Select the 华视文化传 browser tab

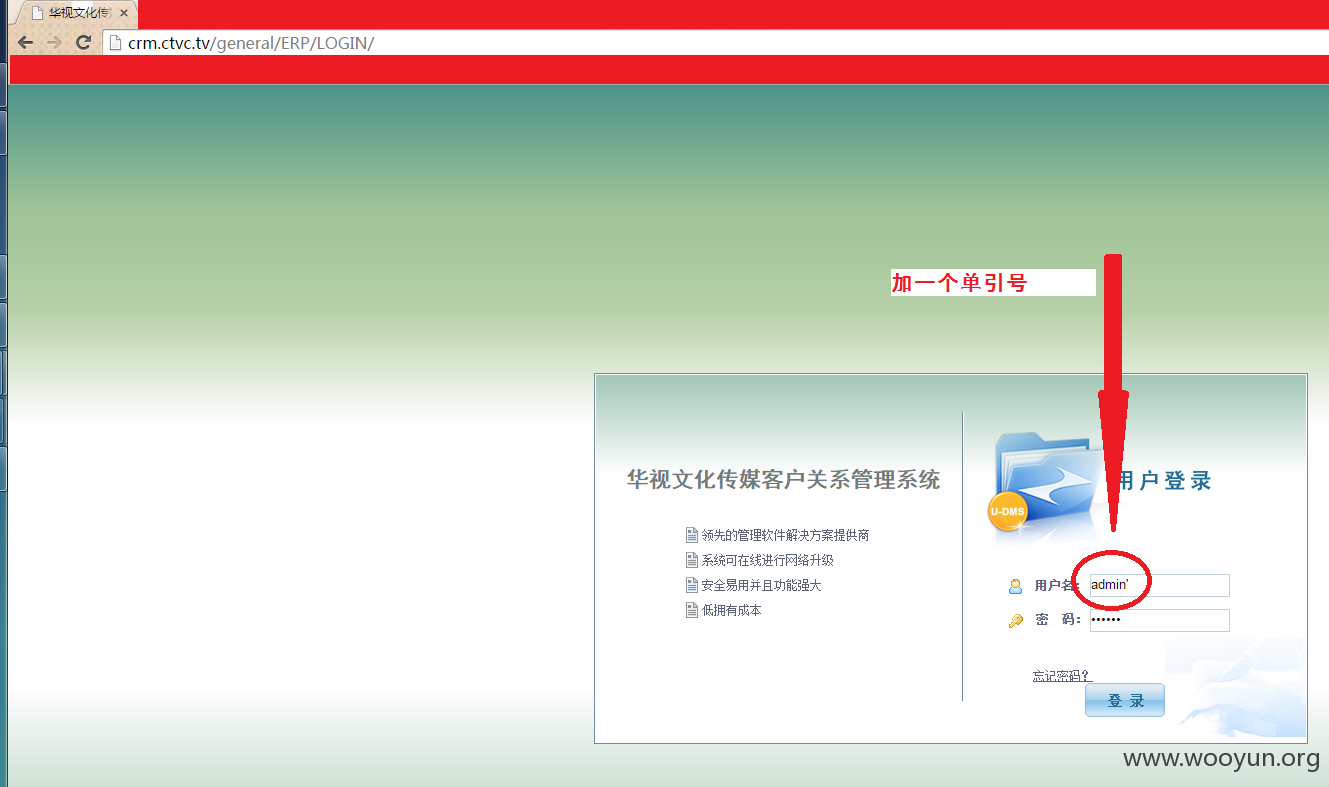pos(73,13)
